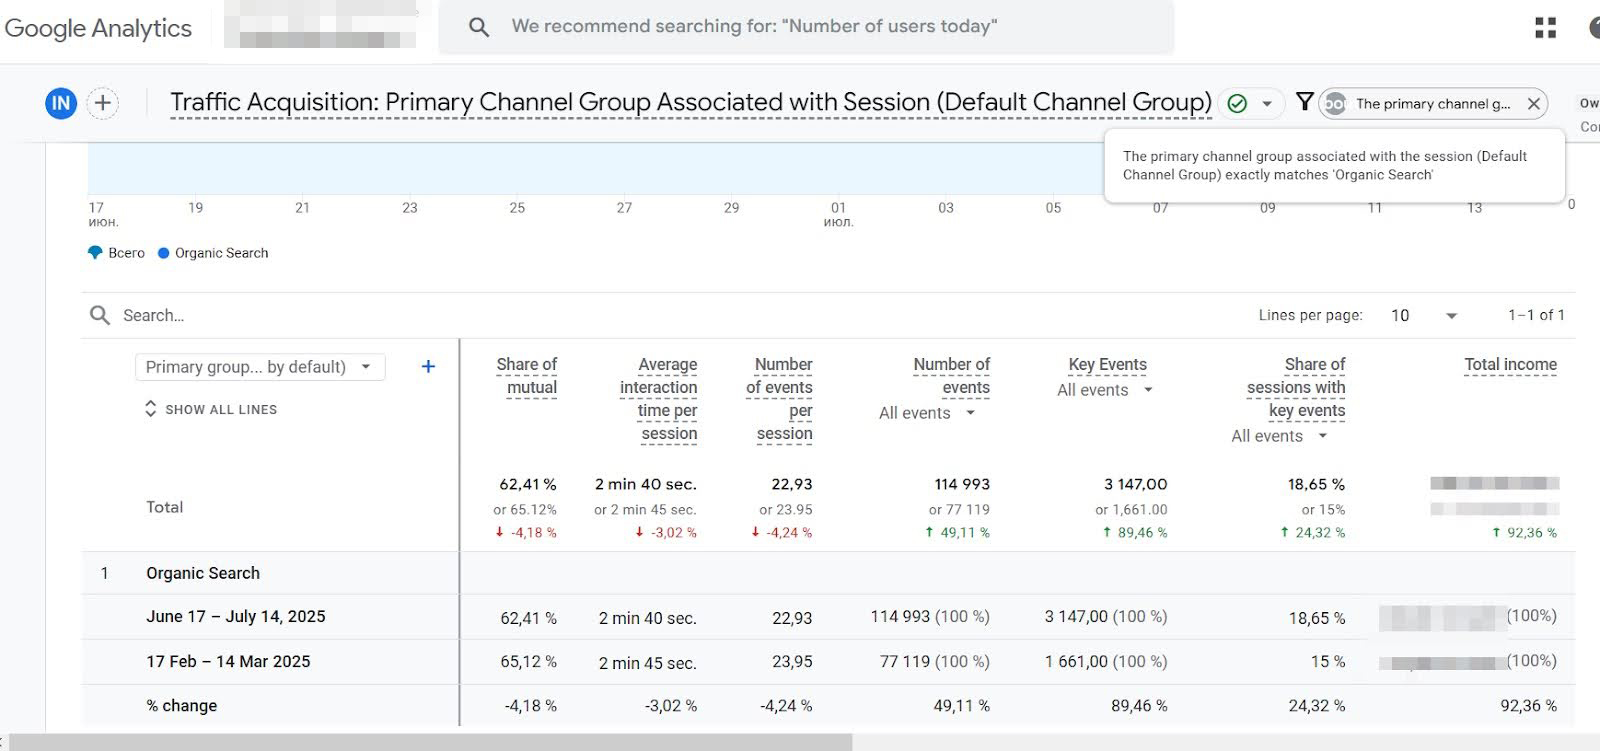1600x751 pixels.
Task: Remove the primary channel group filter chip
Action: pos(1533,104)
